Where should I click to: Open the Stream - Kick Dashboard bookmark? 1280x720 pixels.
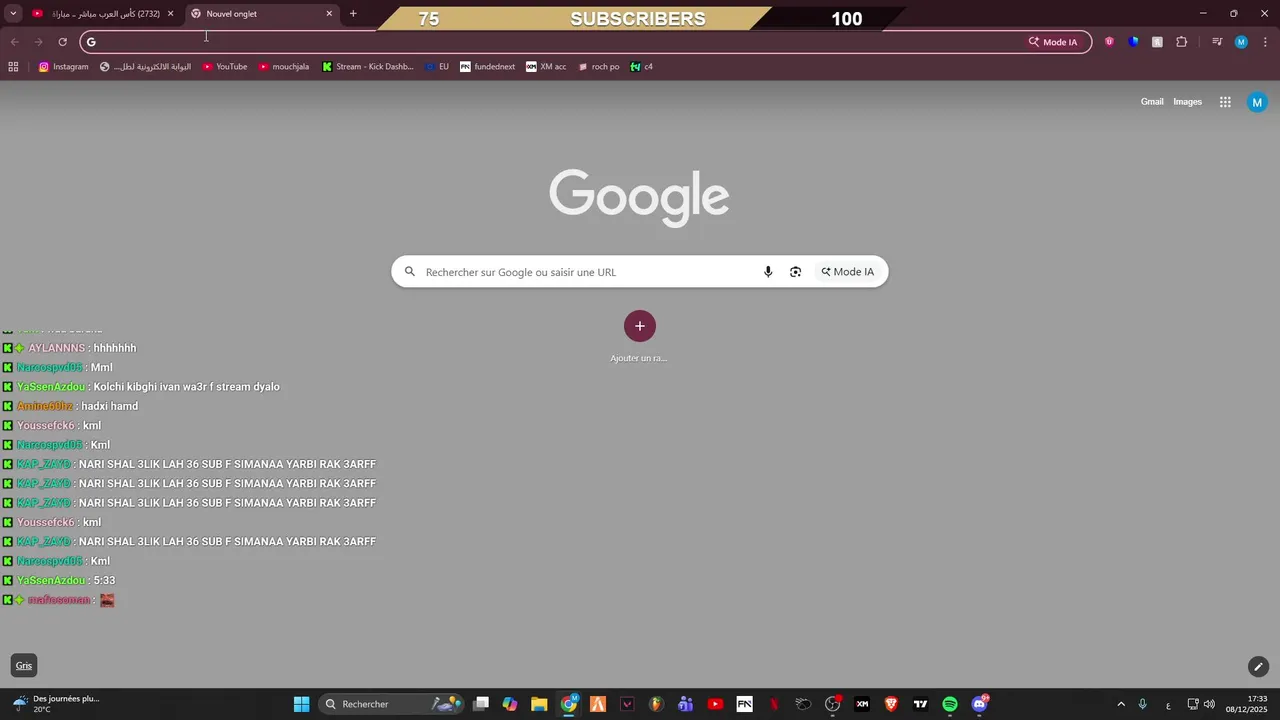[368, 67]
